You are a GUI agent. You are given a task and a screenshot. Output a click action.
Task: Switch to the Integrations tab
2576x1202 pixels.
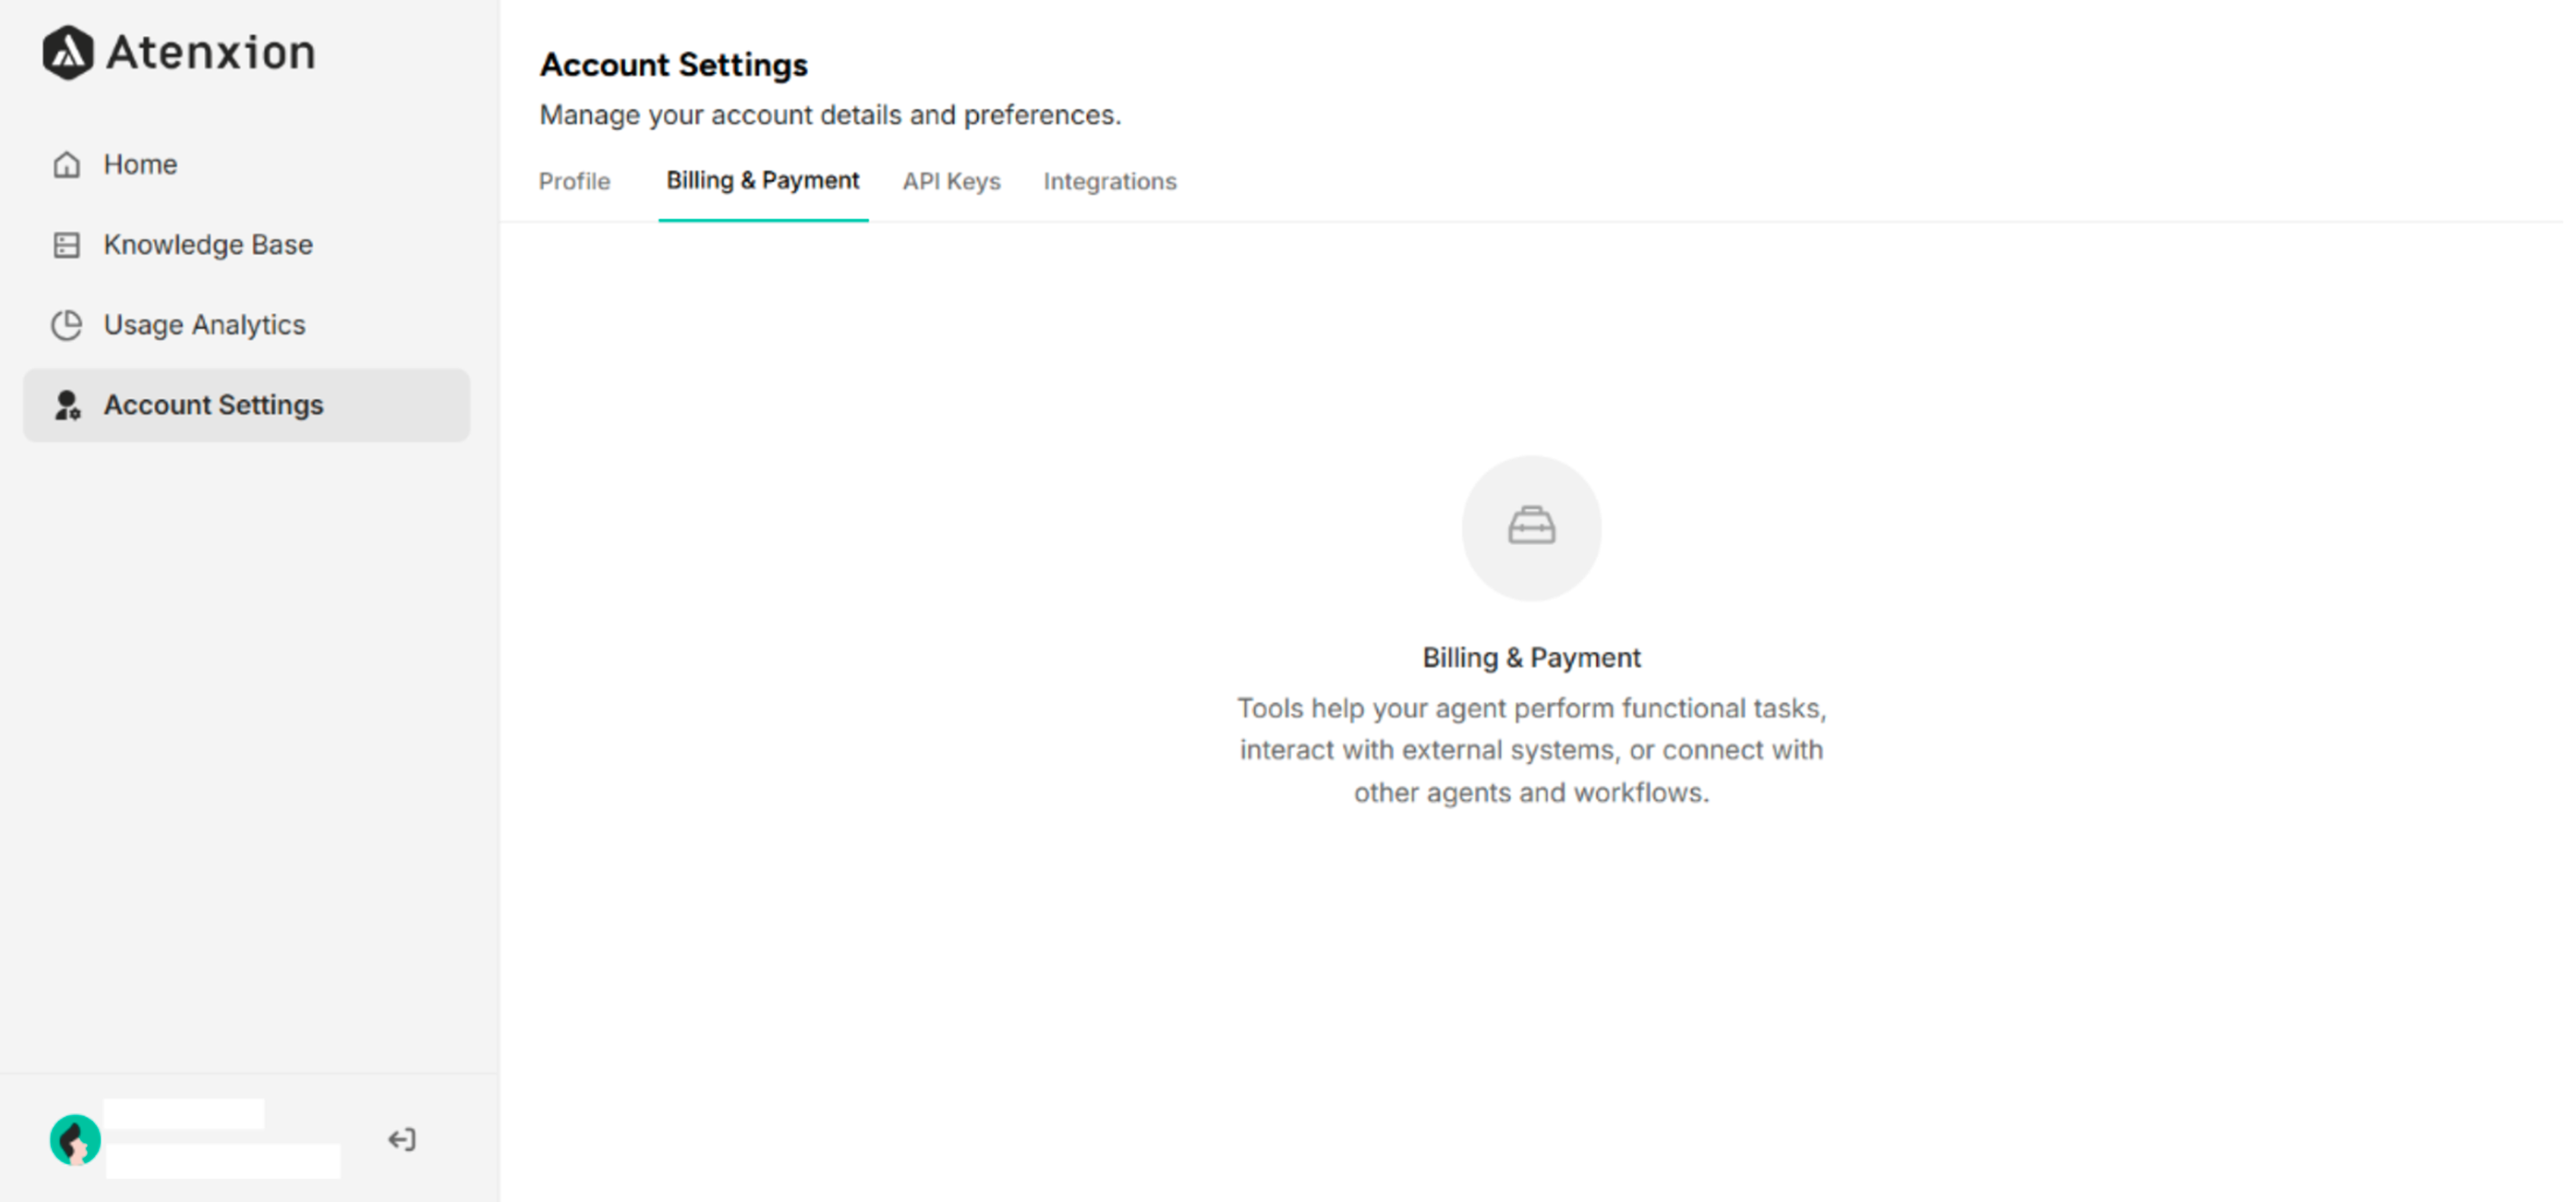(1110, 181)
